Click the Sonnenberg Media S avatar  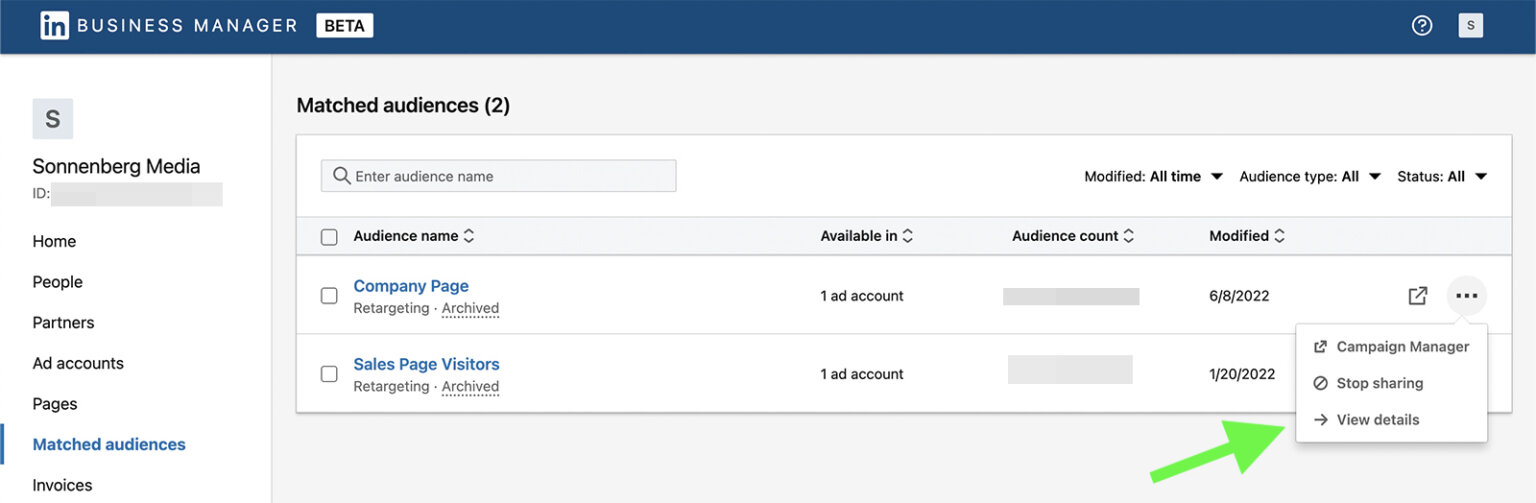click(x=53, y=119)
